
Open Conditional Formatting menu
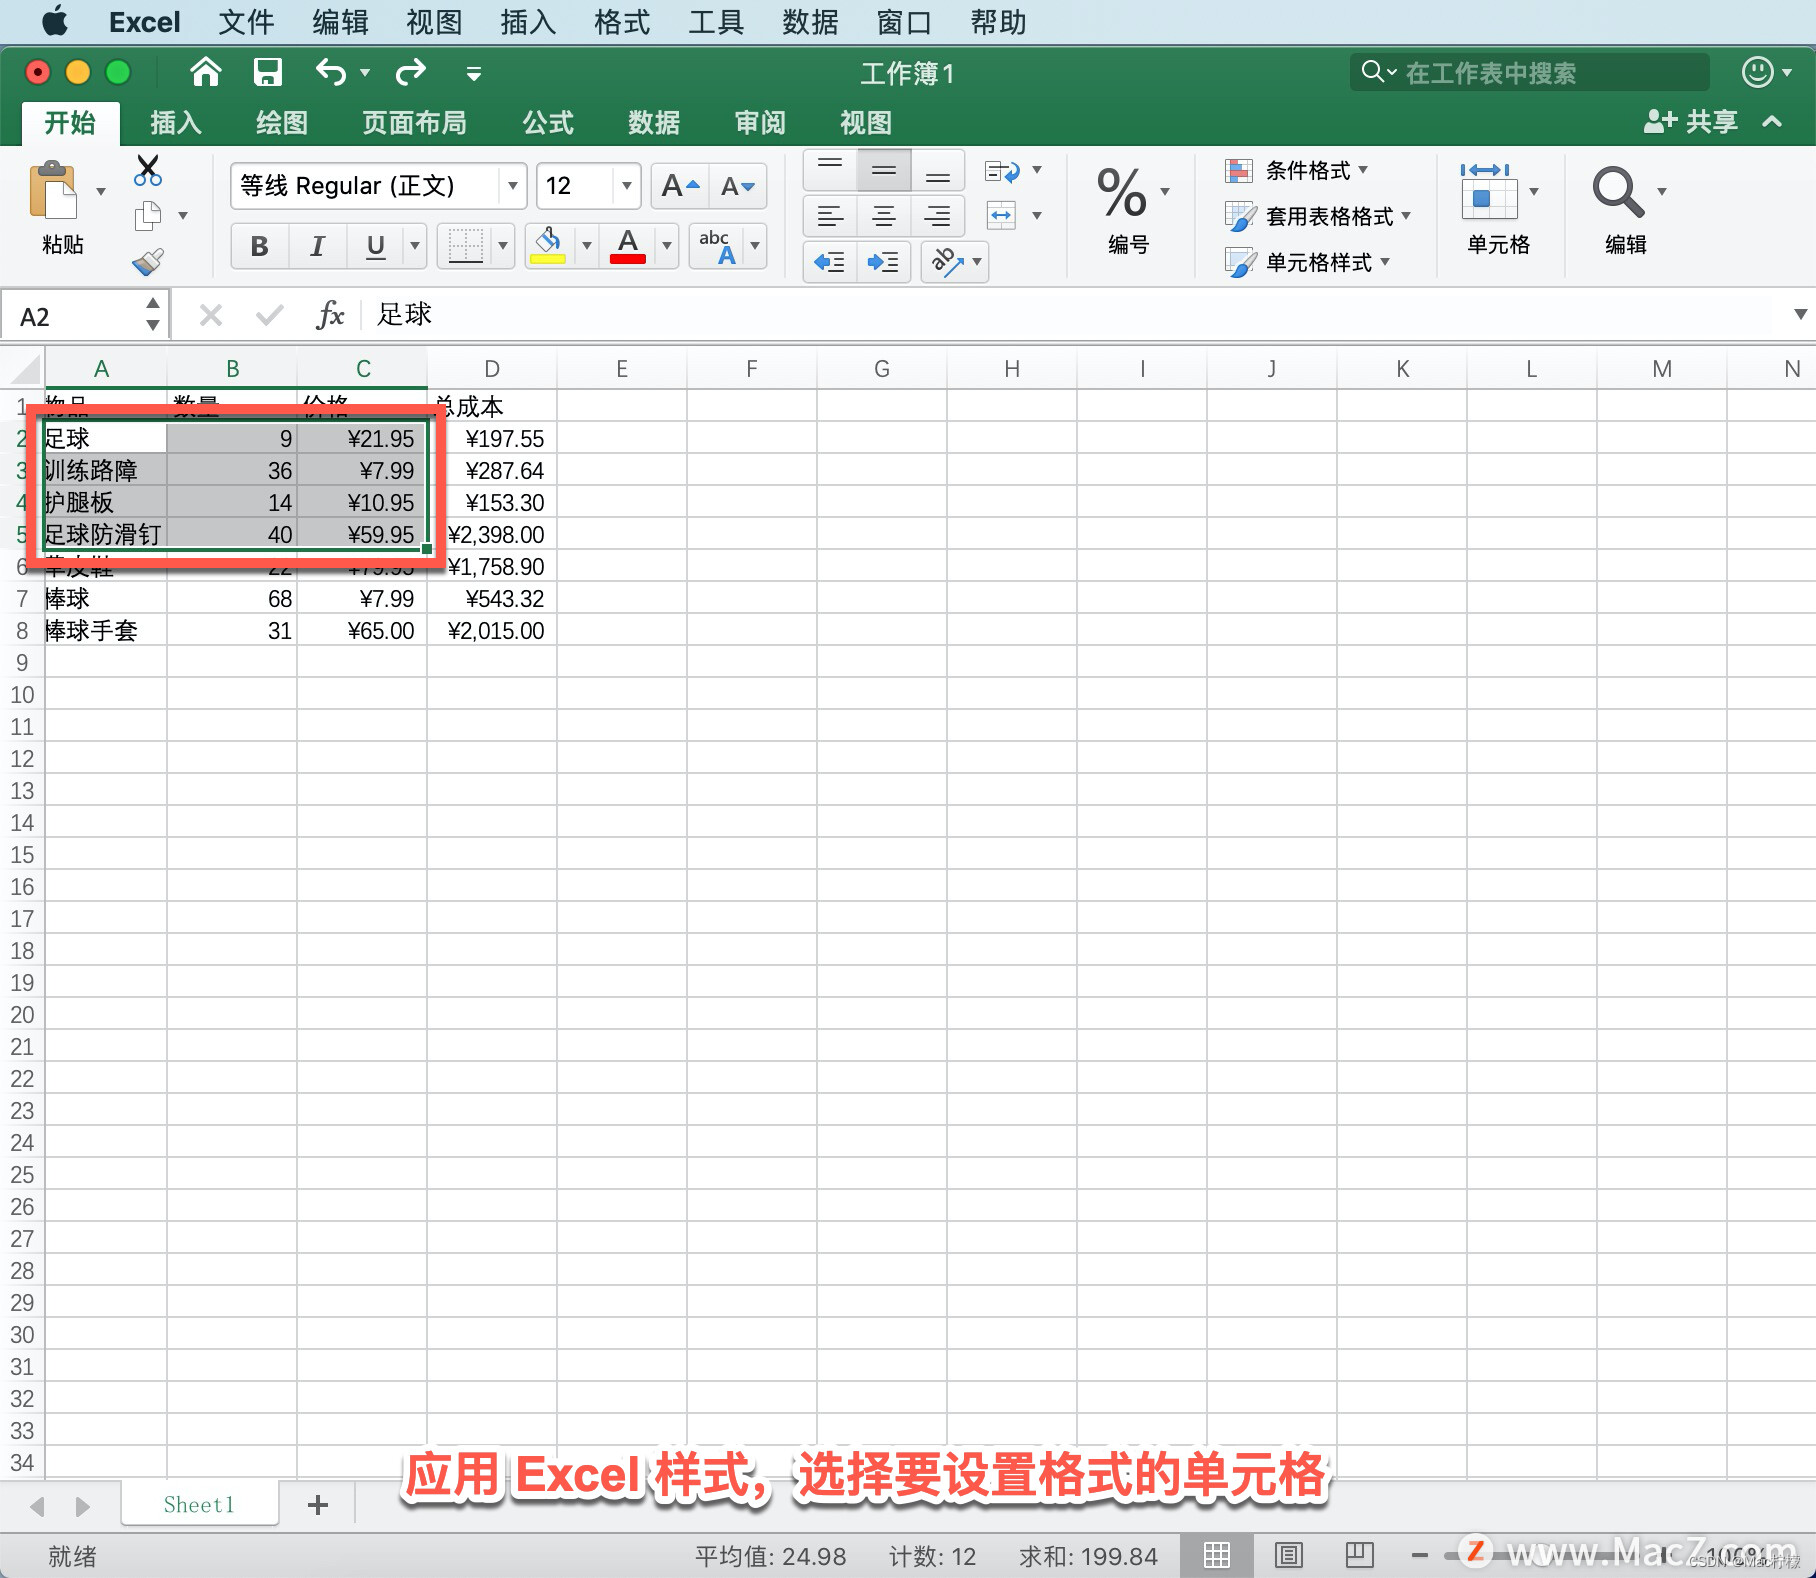1298,170
